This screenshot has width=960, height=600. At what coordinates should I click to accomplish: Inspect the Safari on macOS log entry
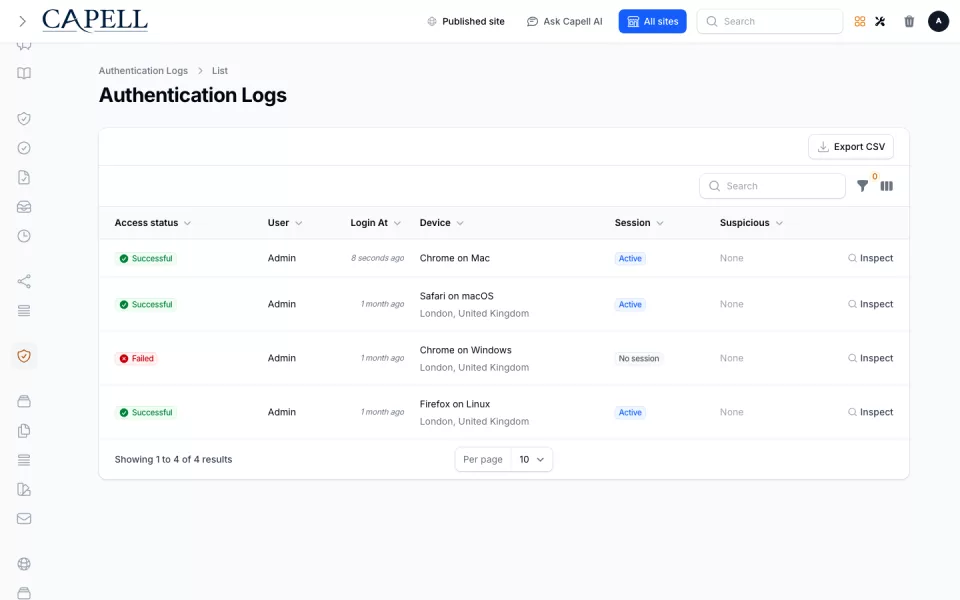pyautogui.click(x=870, y=304)
